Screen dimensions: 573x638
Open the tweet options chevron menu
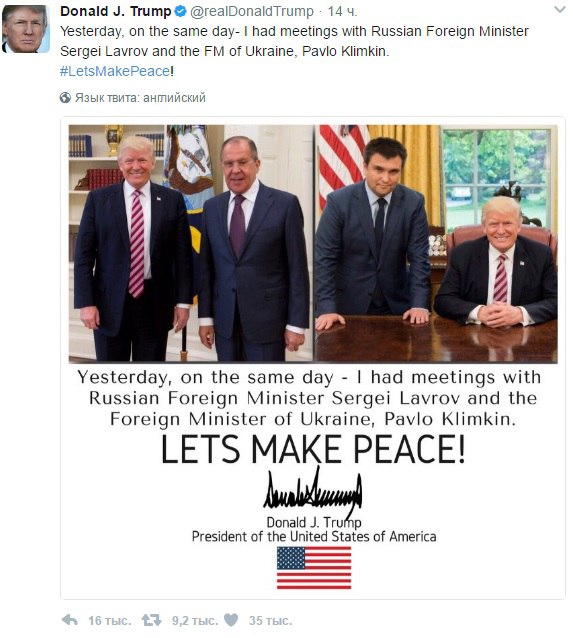click(560, 9)
